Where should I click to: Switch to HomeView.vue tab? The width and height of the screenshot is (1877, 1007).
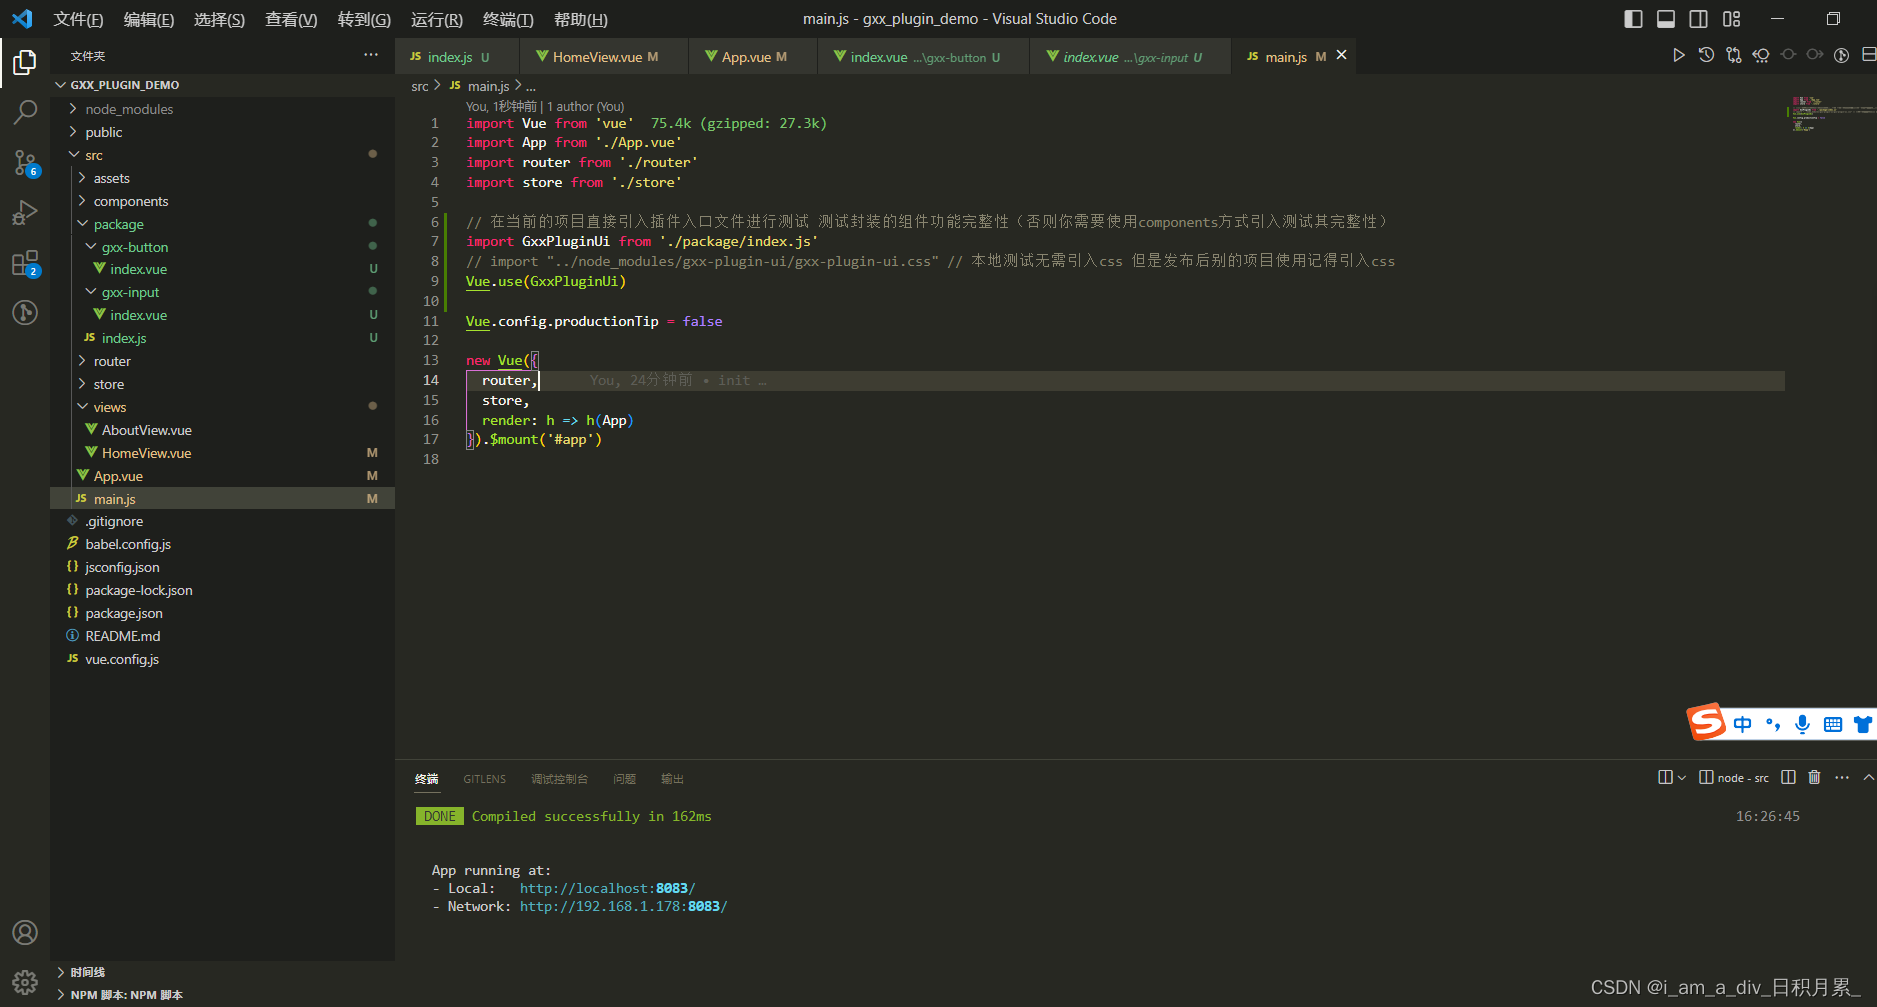click(604, 57)
